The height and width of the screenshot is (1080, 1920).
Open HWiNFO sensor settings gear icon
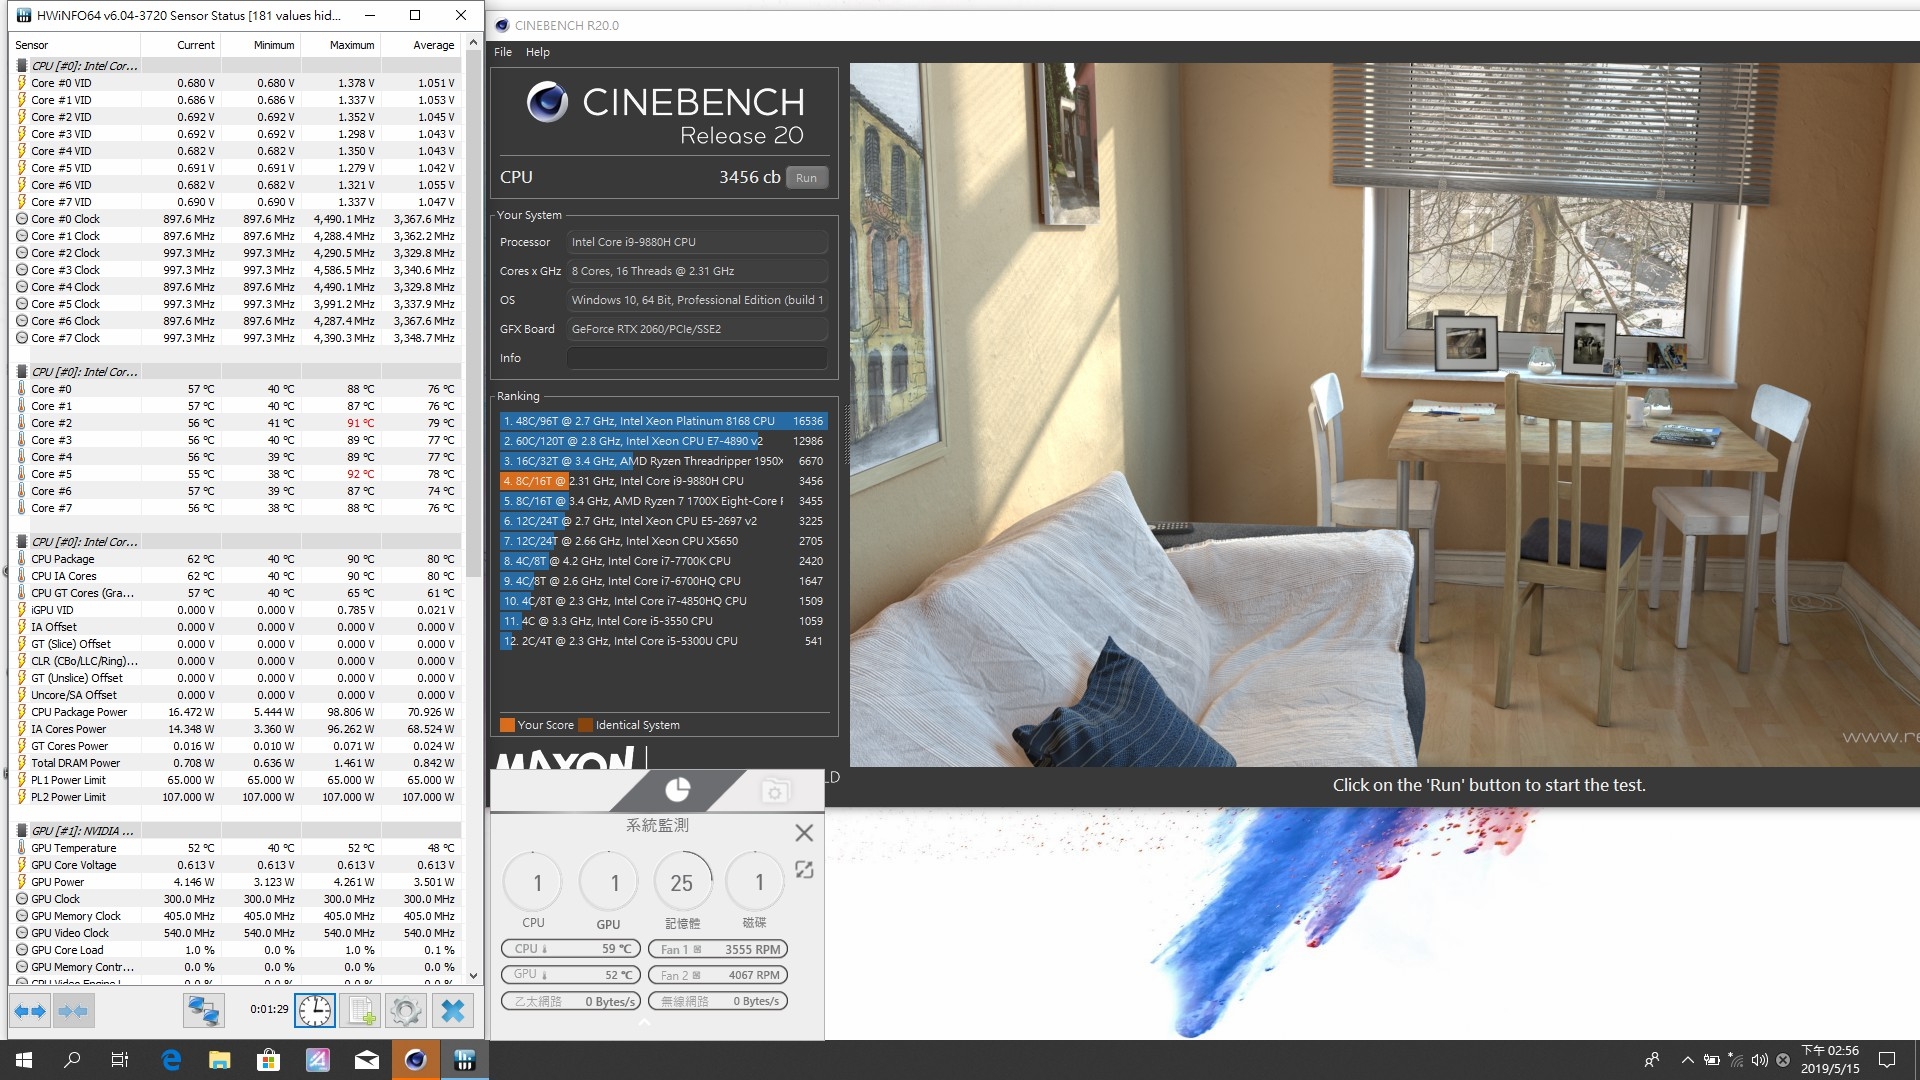point(406,1011)
